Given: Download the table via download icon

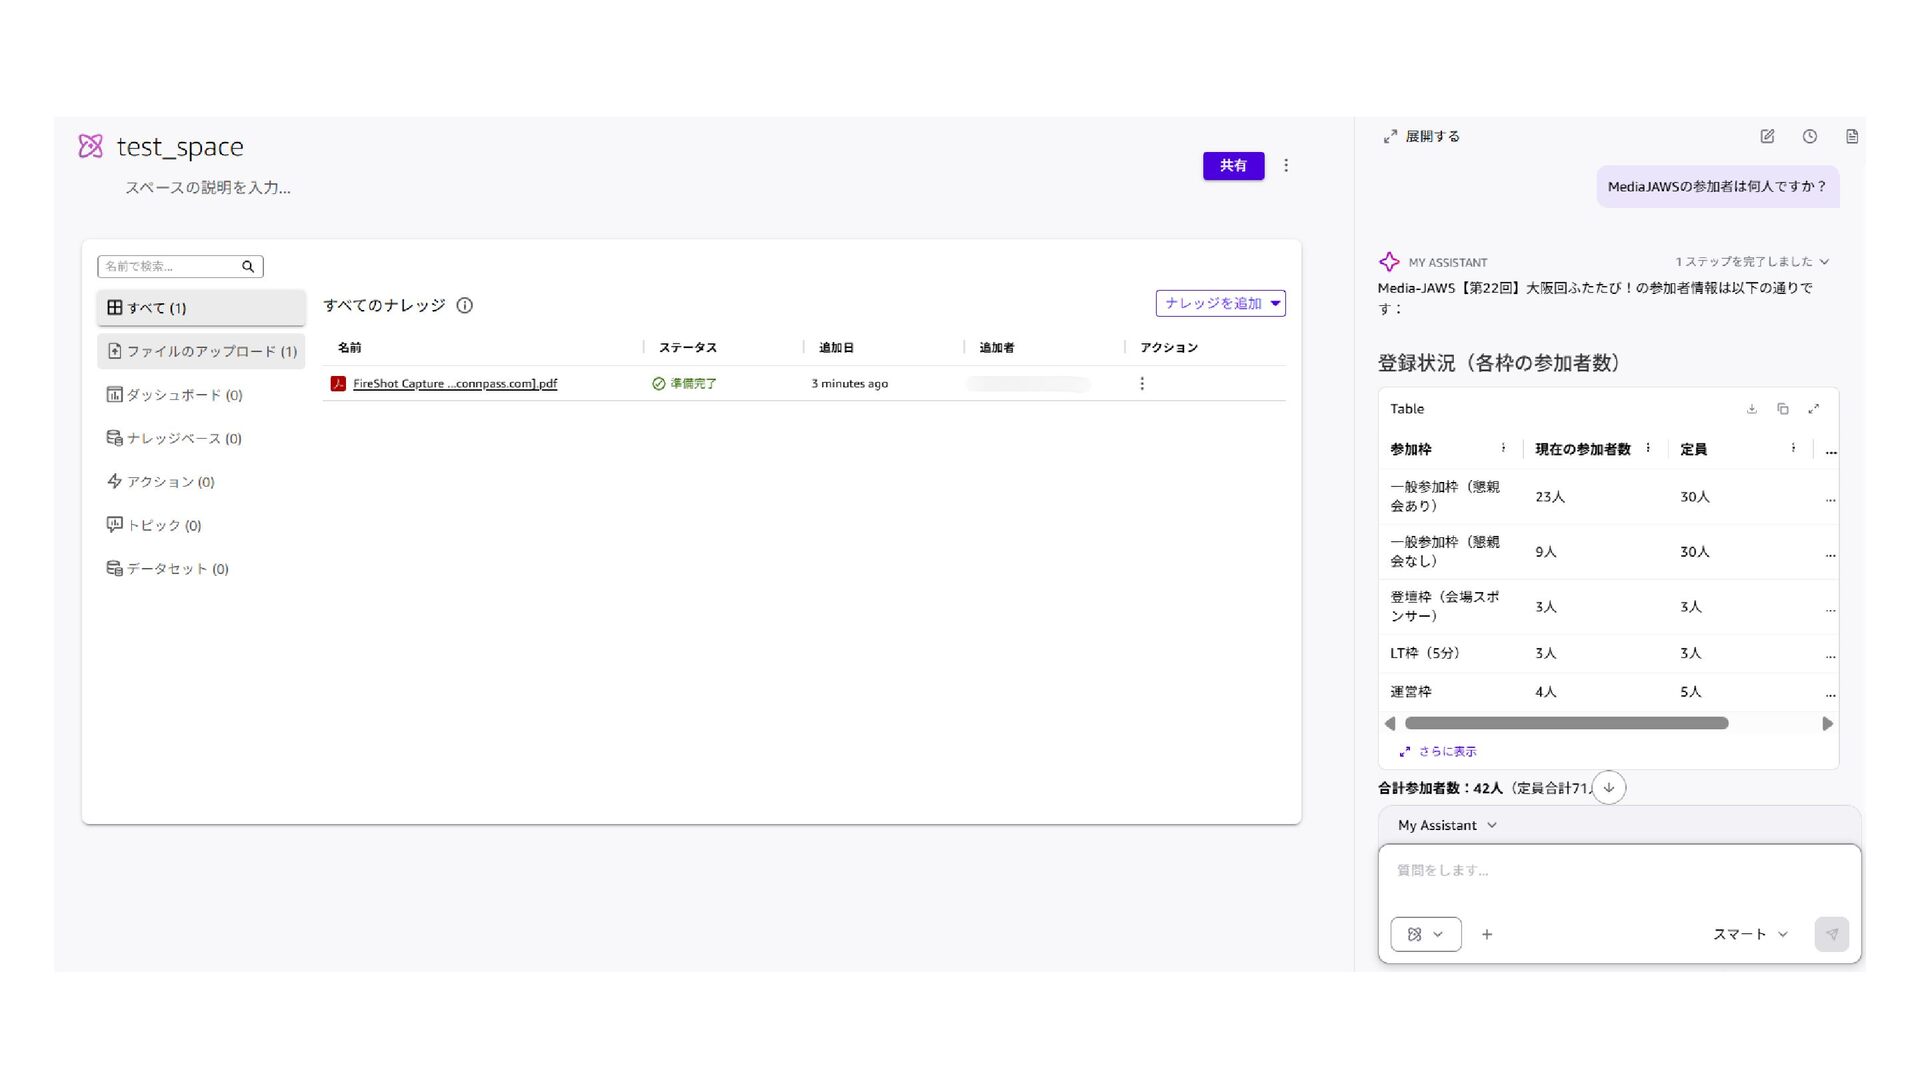Looking at the screenshot, I should (1752, 409).
